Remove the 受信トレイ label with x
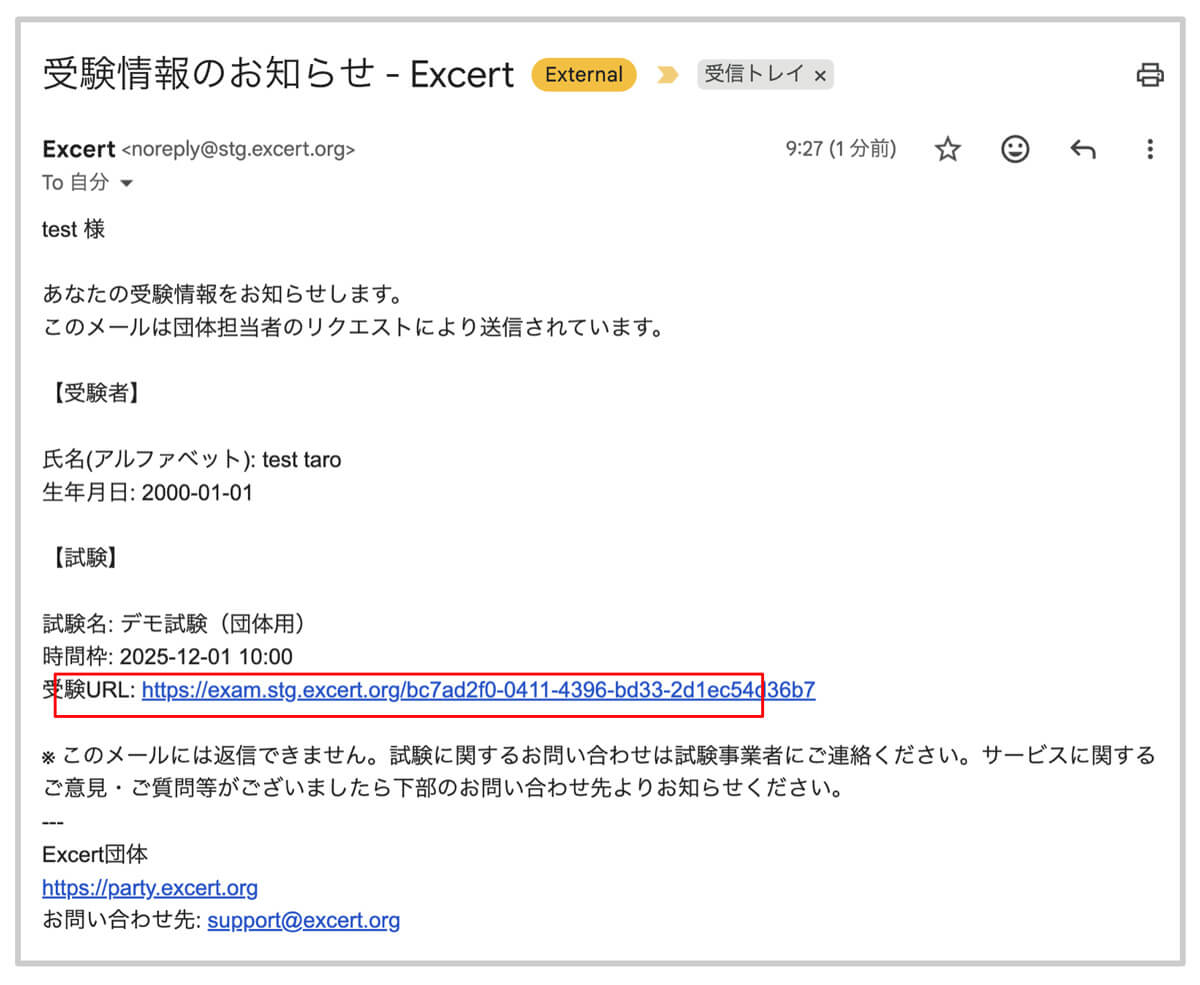The width and height of the screenshot is (1200, 985). [x=820, y=76]
